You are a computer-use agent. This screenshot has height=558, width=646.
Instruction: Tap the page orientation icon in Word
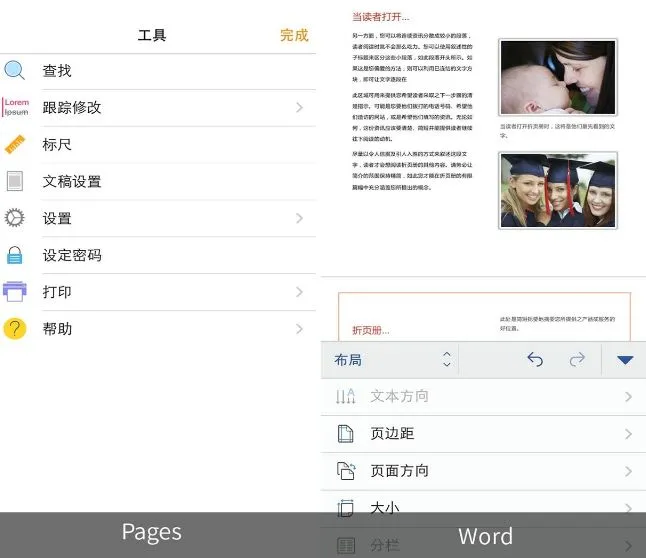(346, 471)
